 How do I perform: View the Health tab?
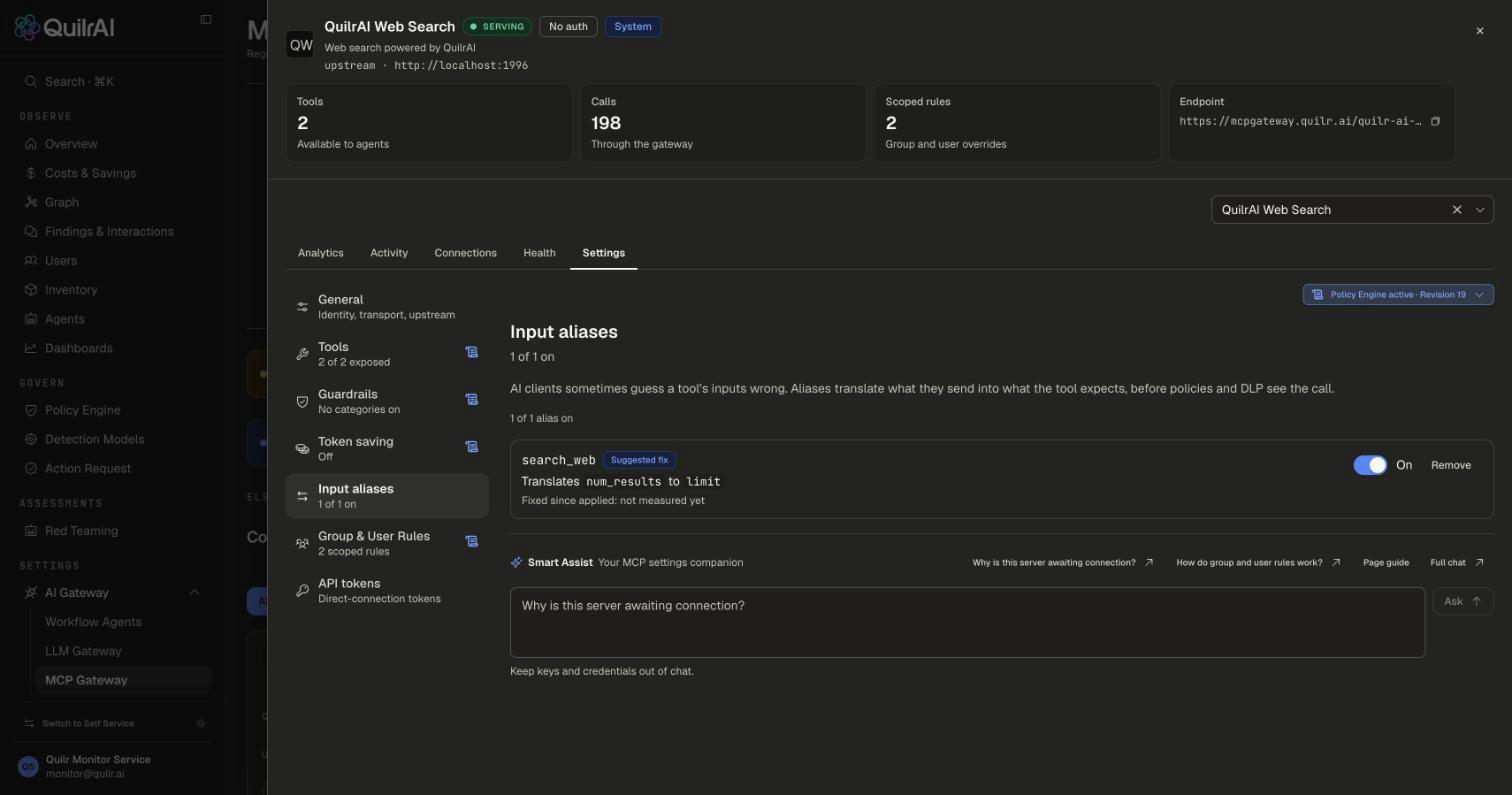(539, 253)
